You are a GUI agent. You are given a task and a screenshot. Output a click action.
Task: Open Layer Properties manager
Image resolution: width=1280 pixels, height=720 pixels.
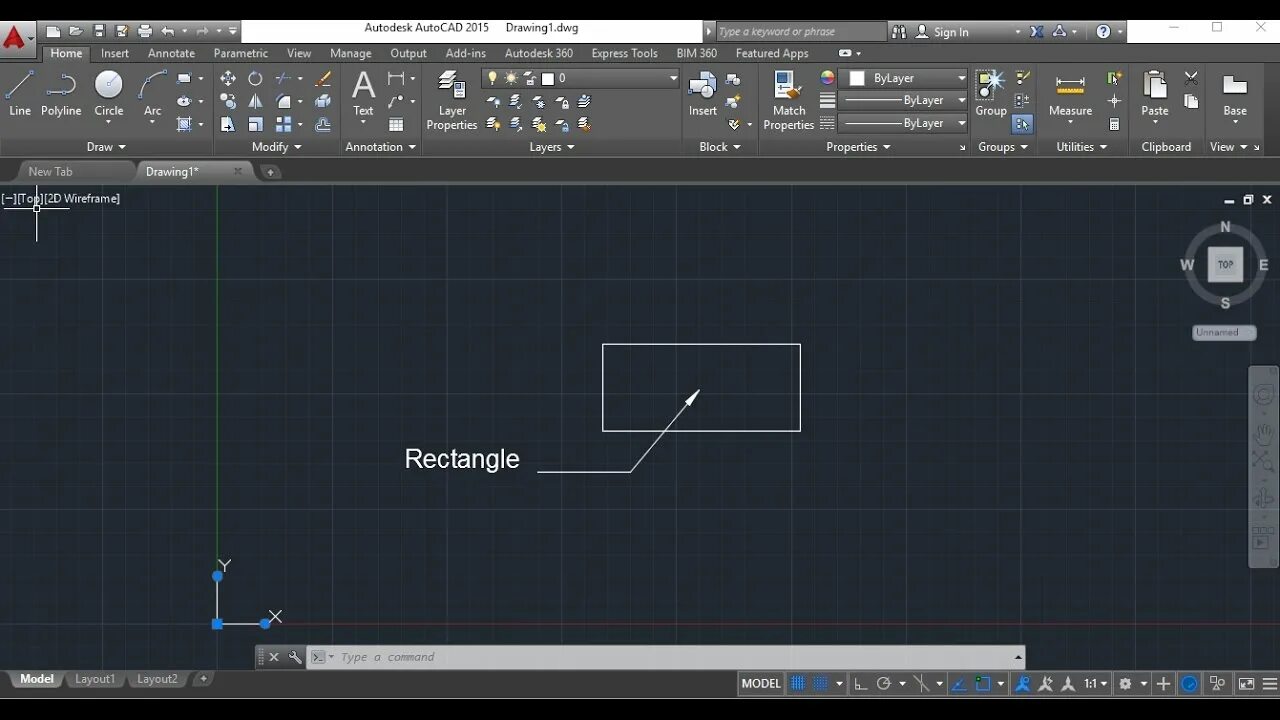pos(452,100)
